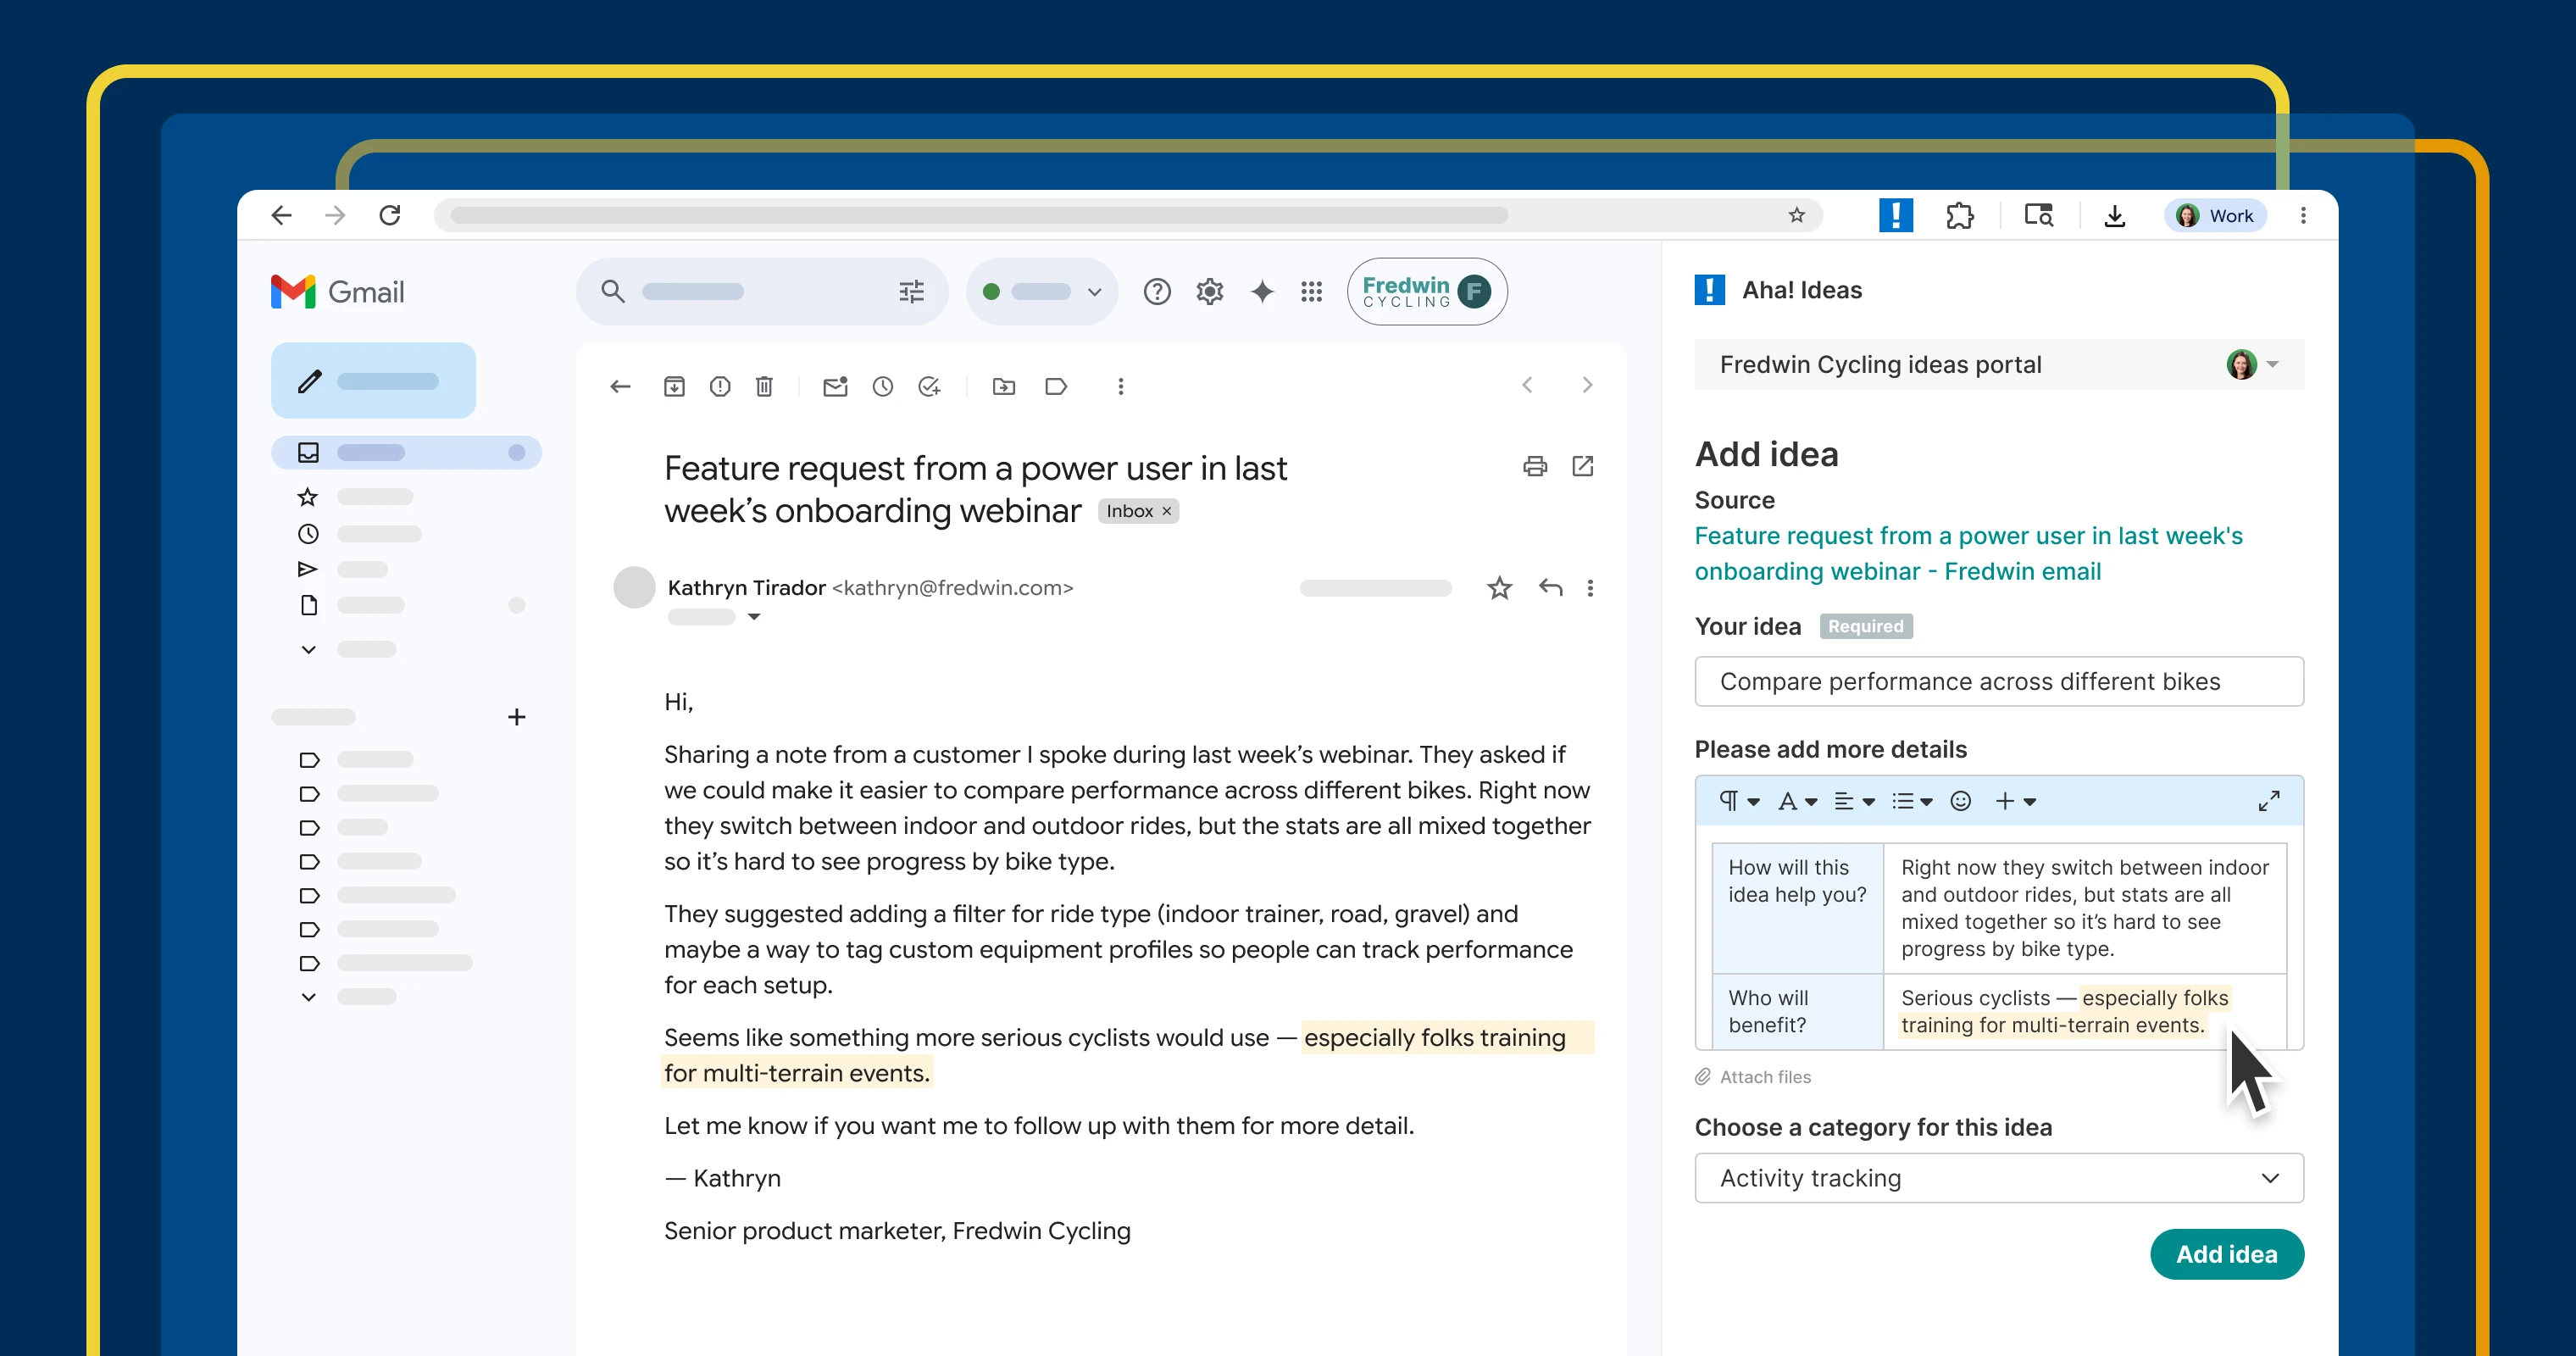Move the email to a folder
Viewport: 2576px width, 1356px height.
tap(1004, 386)
